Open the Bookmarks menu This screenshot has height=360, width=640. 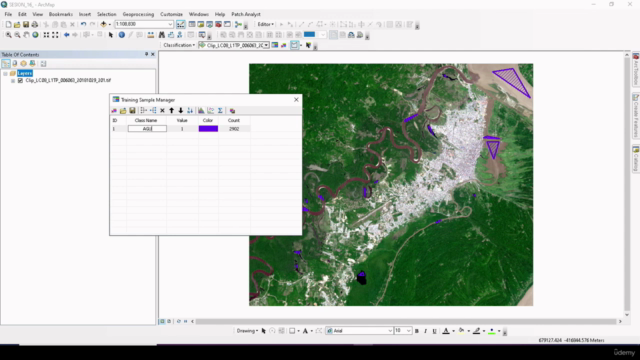(x=61, y=14)
